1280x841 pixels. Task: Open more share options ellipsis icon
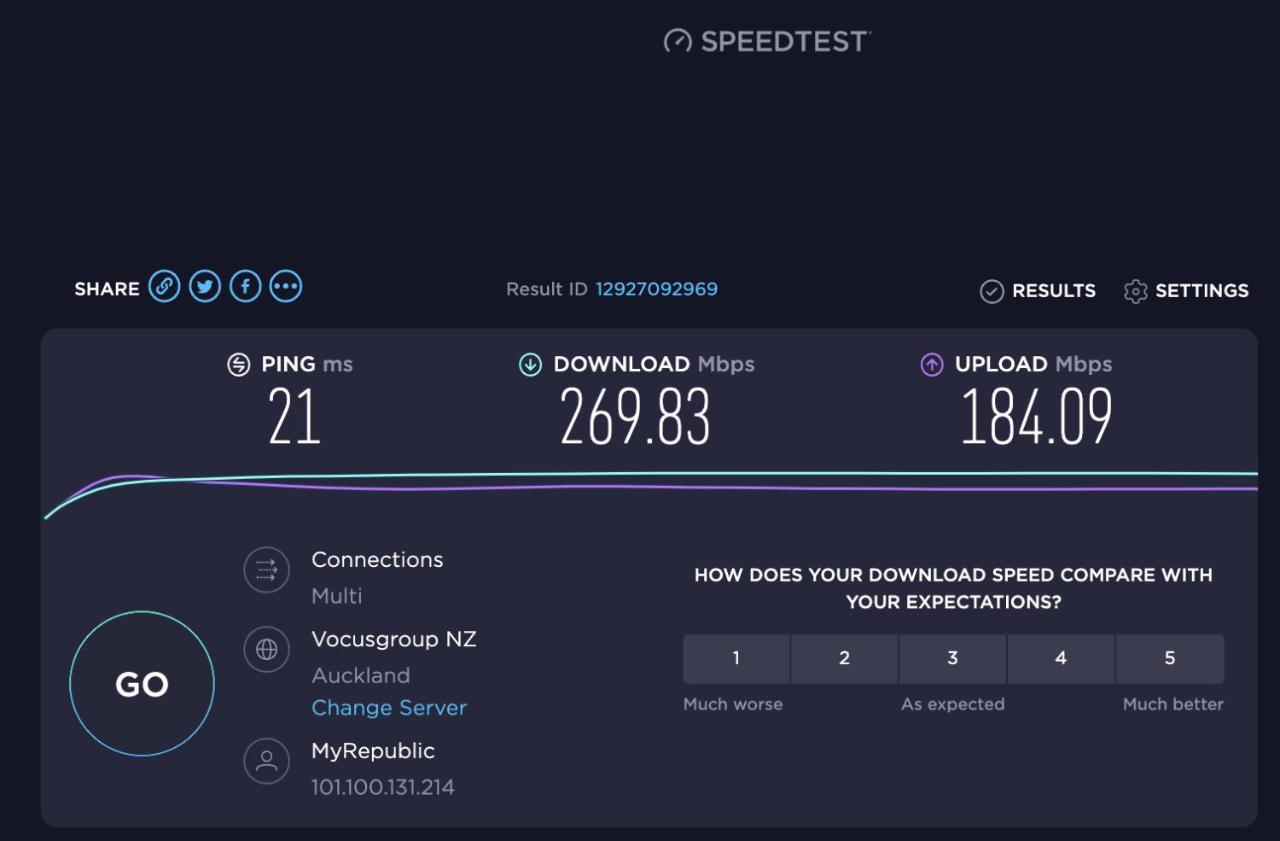pos(286,287)
